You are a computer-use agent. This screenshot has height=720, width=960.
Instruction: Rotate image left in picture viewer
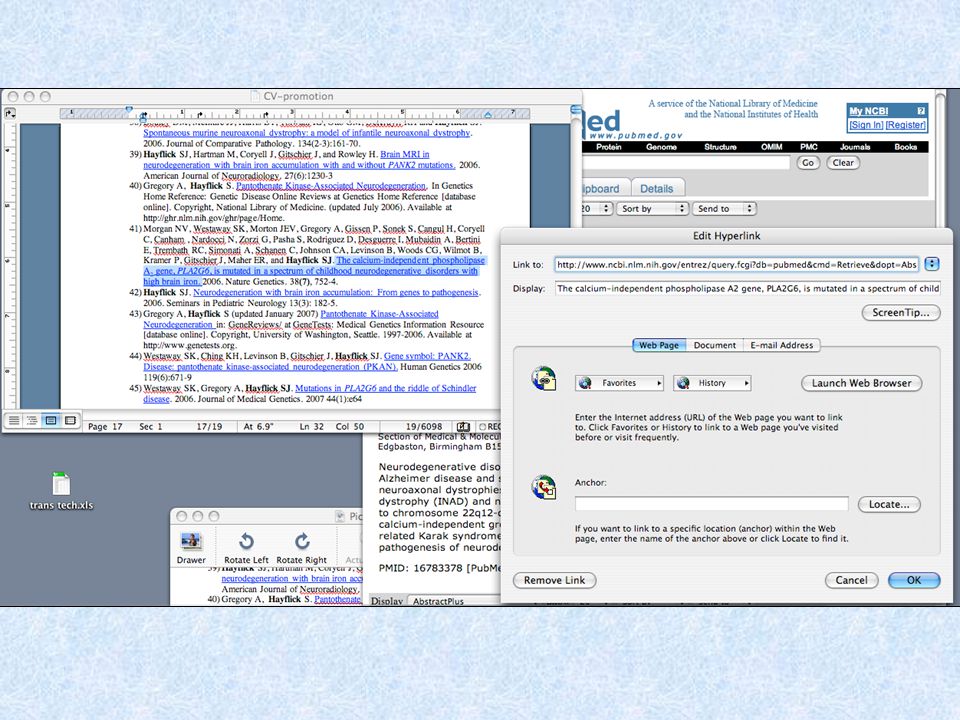coord(246,547)
